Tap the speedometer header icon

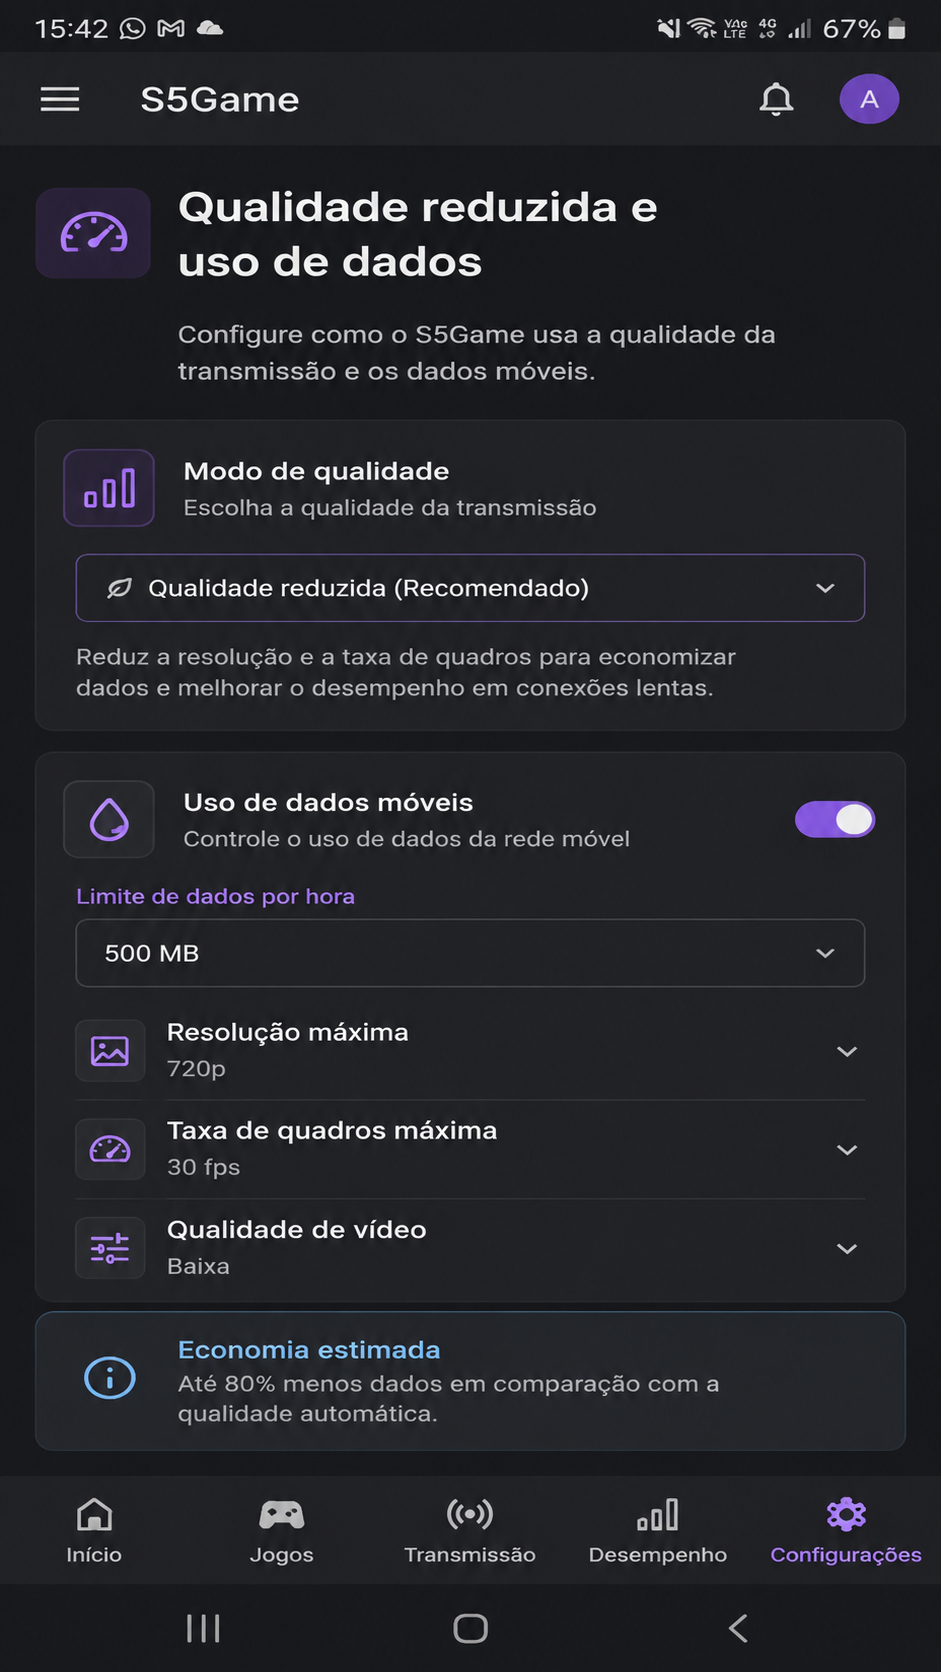click(93, 233)
